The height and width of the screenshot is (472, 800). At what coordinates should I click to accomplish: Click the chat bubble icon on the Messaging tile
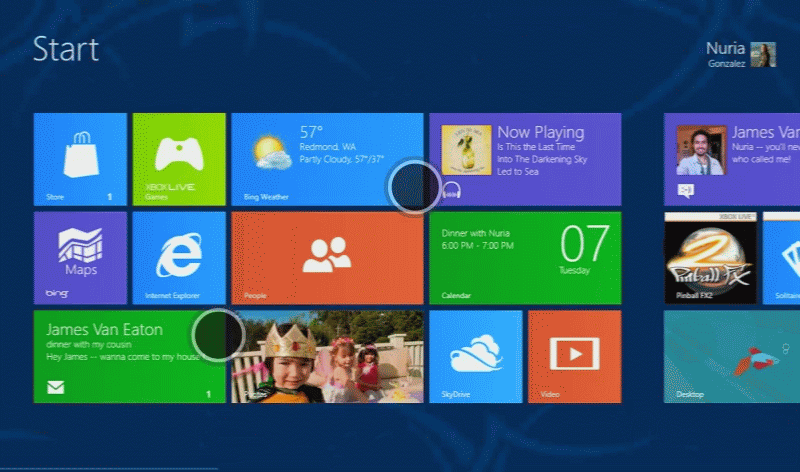[x=686, y=191]
